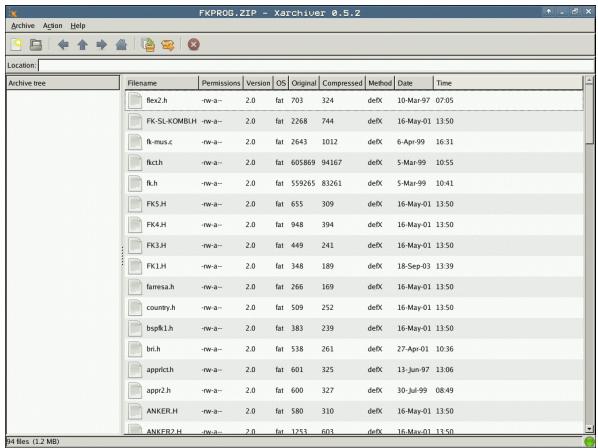The height and width of the screenshot is (448, 598).
Task: Go up with the up arrow icon
Action: 82,45
